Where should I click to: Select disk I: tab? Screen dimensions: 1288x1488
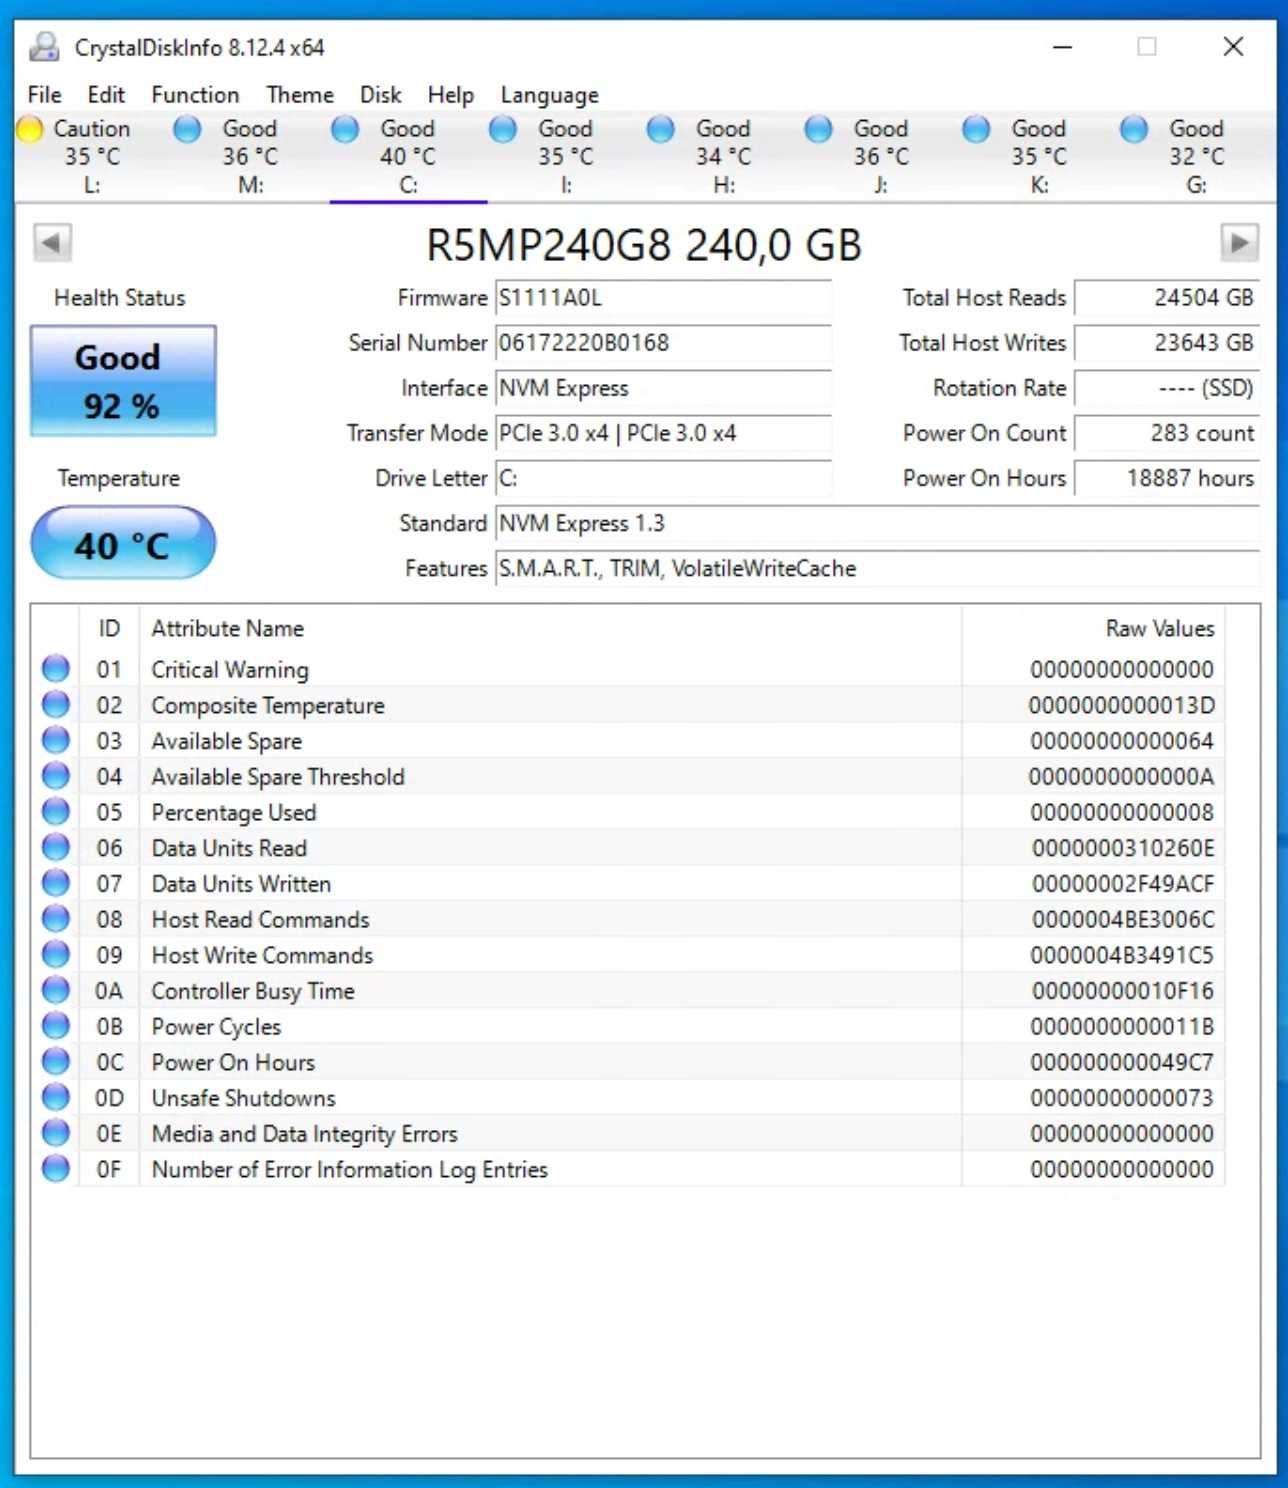(x=566, y=156)
